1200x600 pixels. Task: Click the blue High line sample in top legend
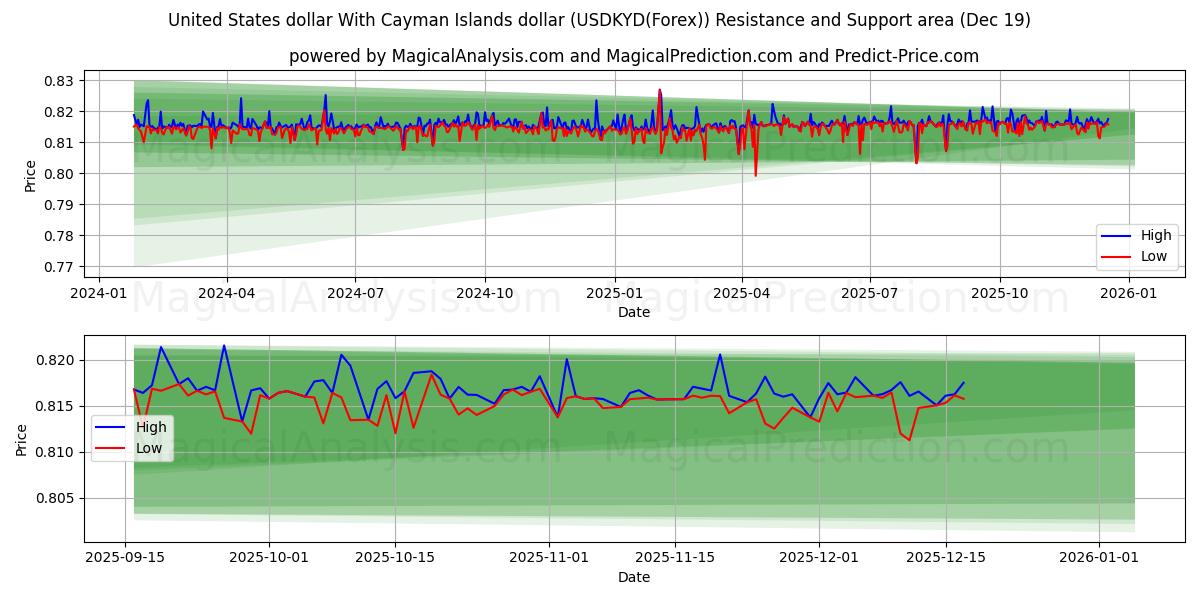pos(1117,235)
